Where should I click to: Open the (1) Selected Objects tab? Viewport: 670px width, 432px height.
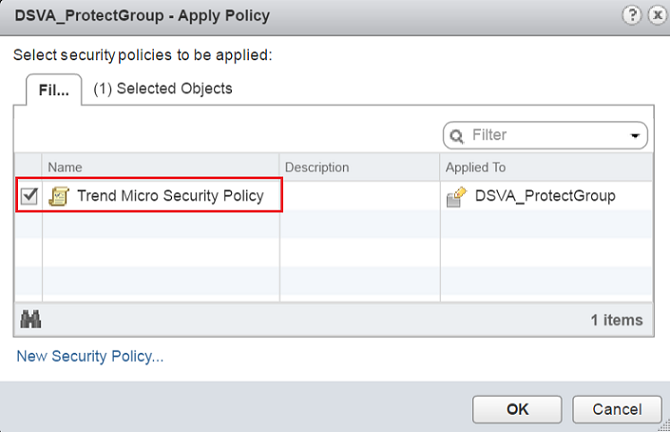(162, 89)
